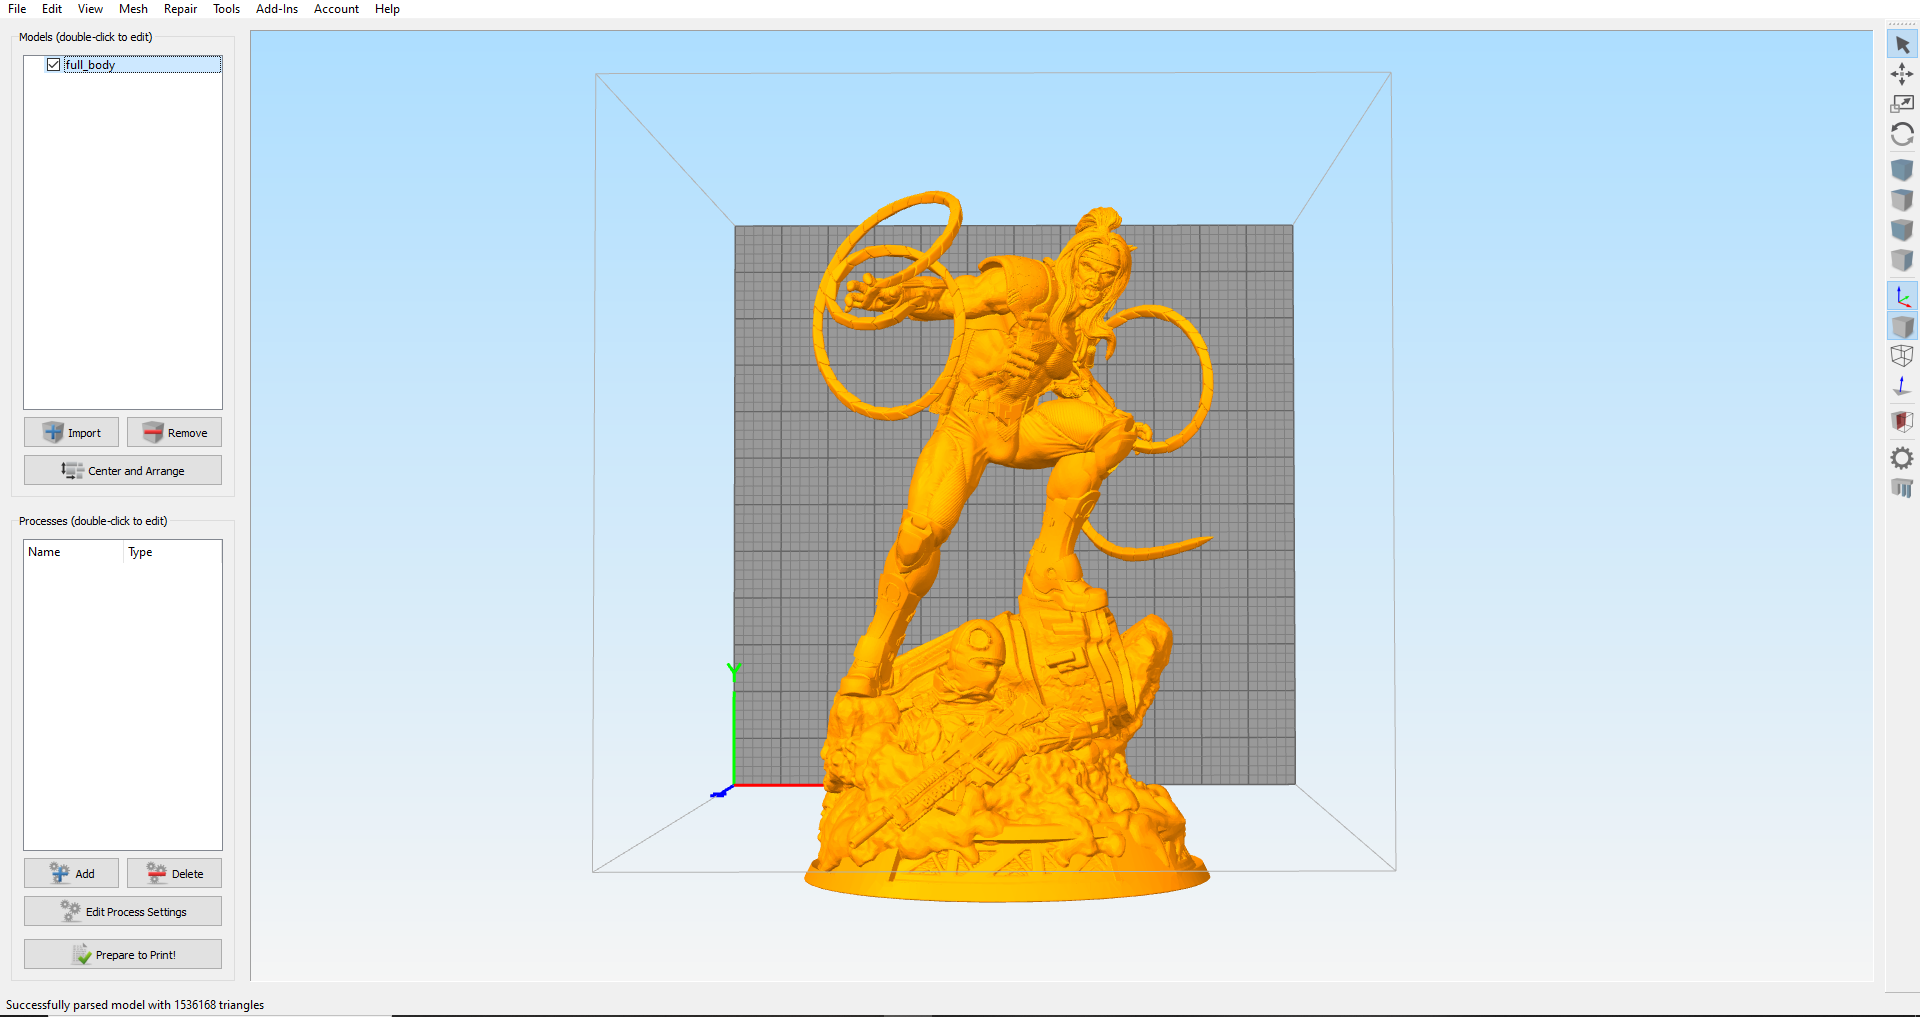Open settings gear in right toolbar

(1902, 458)
